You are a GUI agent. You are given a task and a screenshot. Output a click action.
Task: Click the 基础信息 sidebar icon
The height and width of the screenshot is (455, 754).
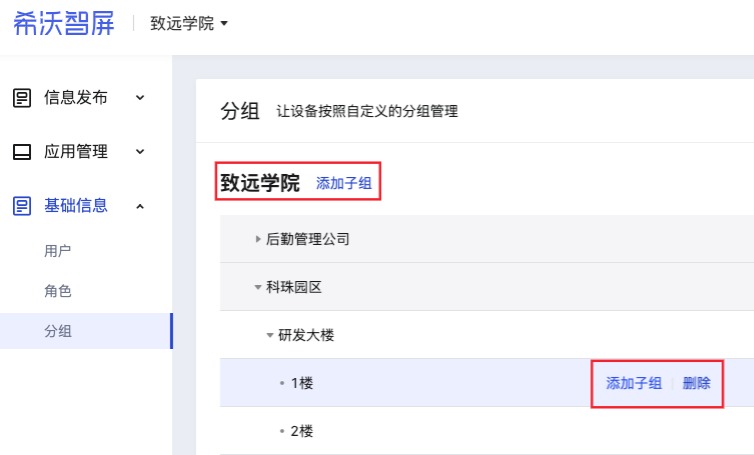tap(22, 206)
